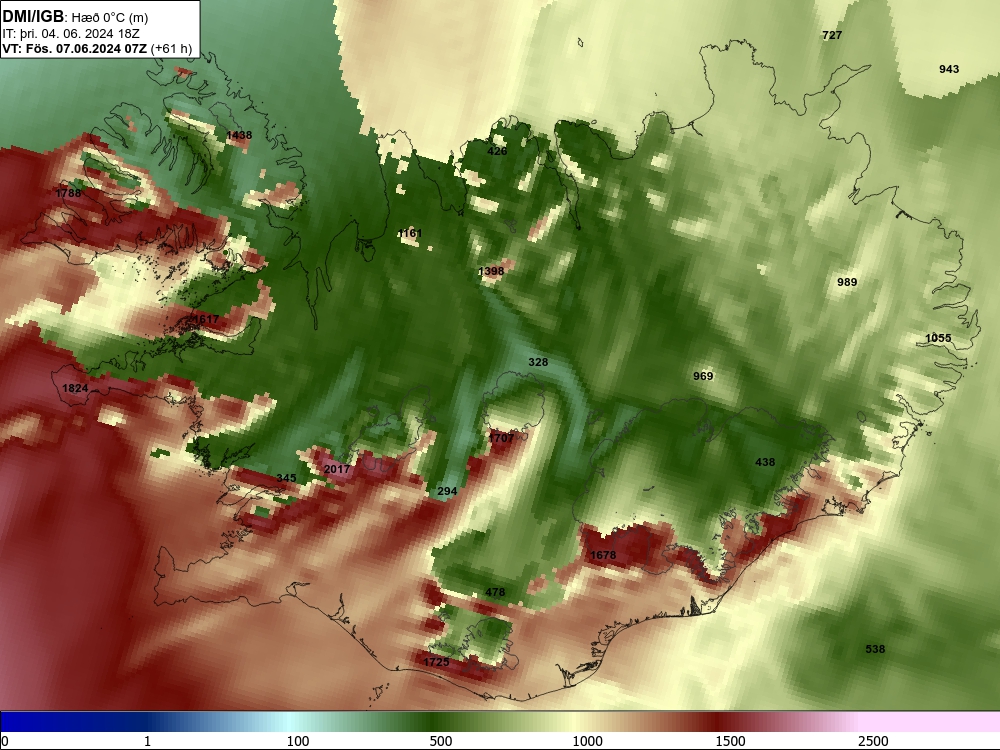Click the 0 tick on color scale

5,741
